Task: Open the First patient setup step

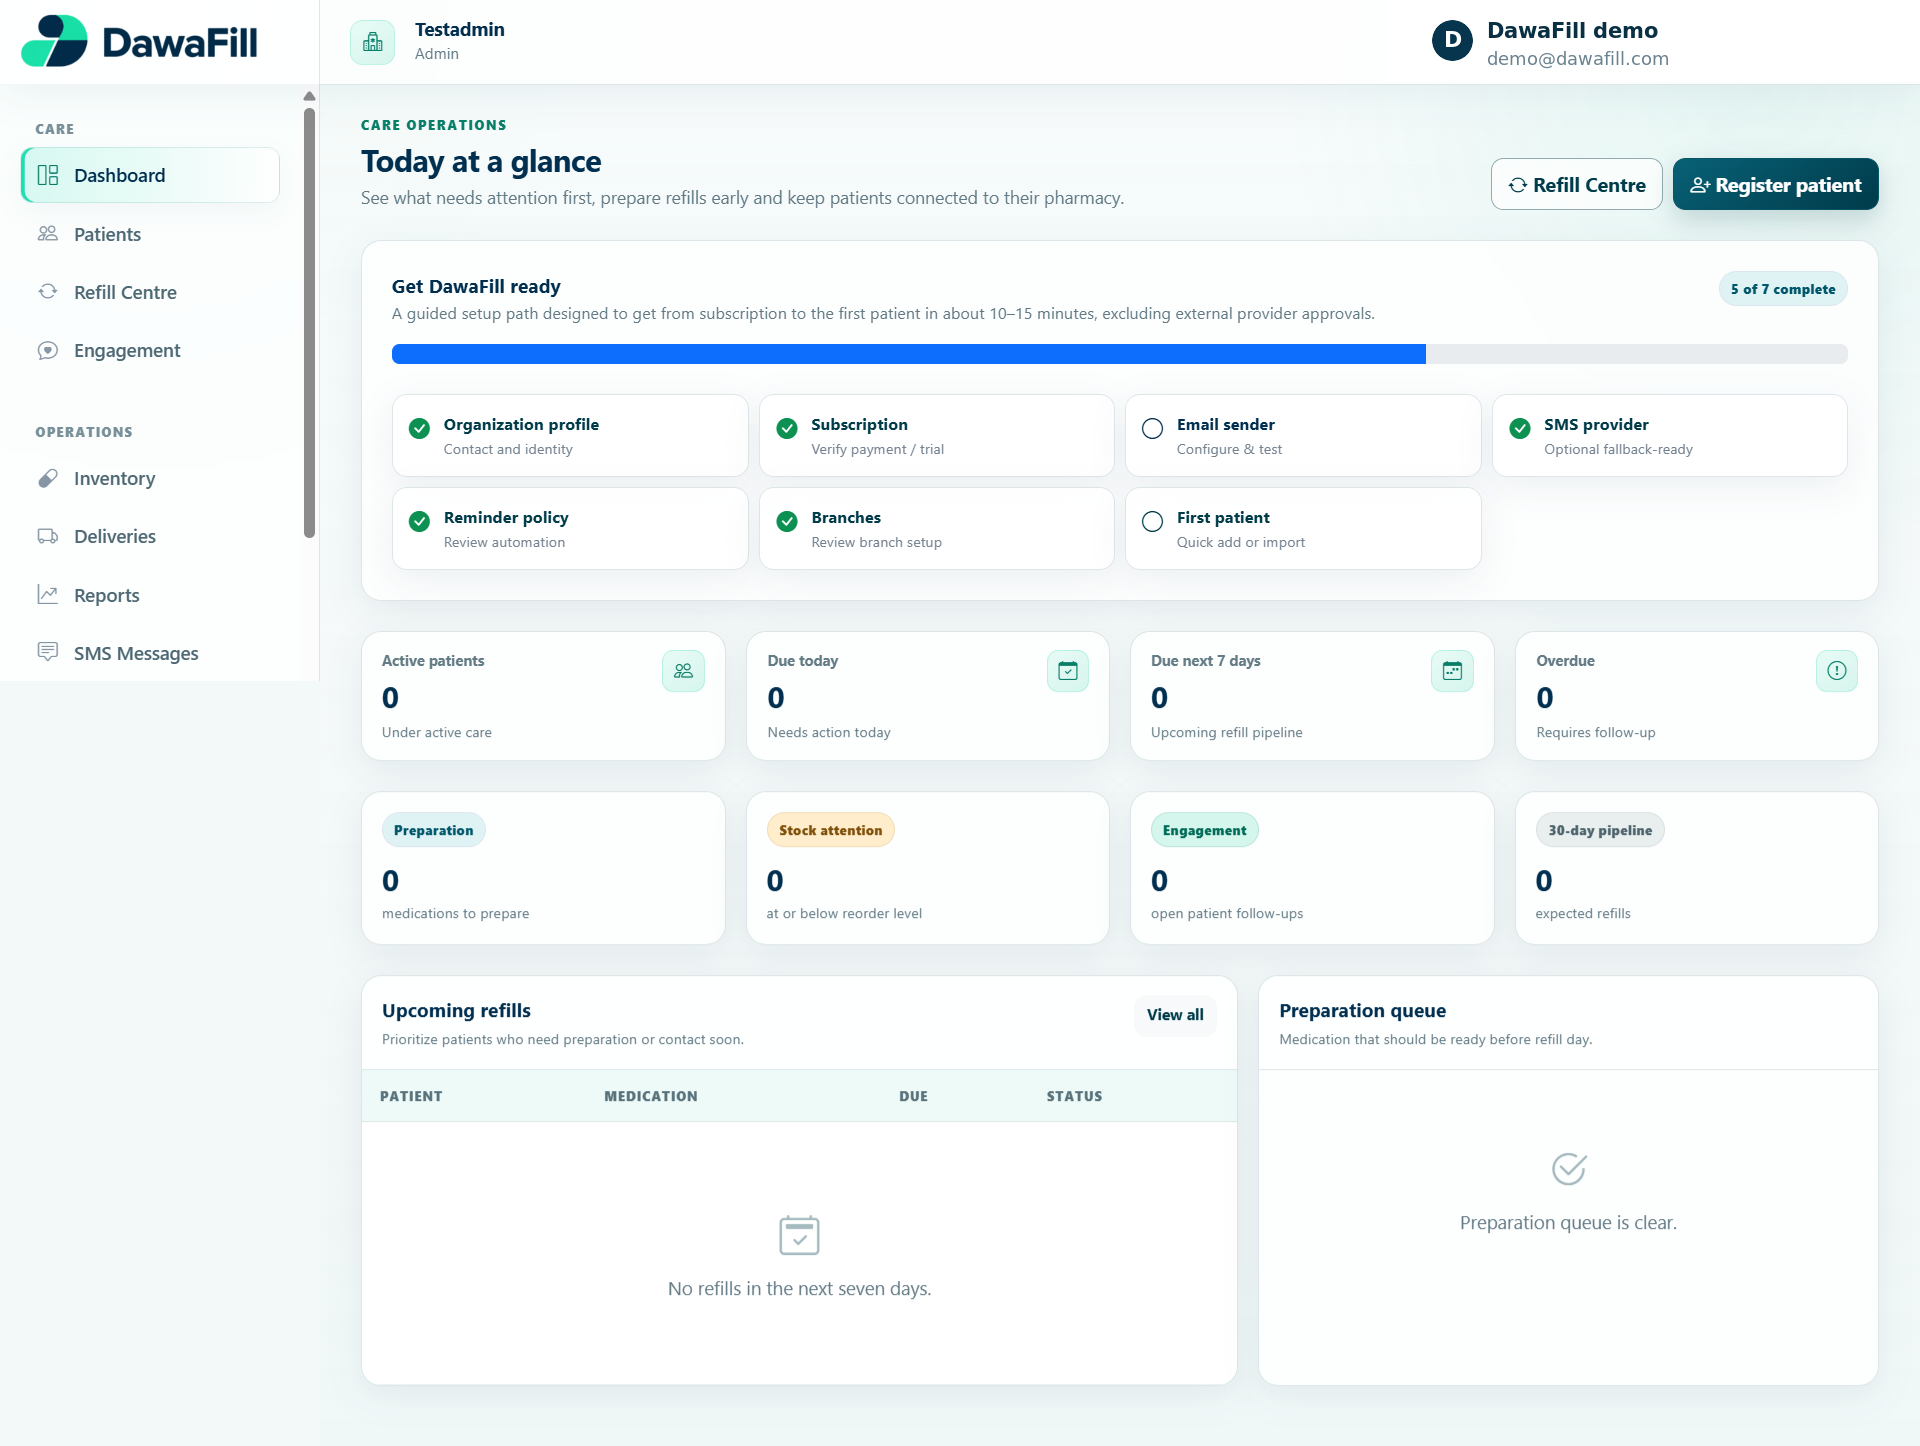Action: 1302,529
